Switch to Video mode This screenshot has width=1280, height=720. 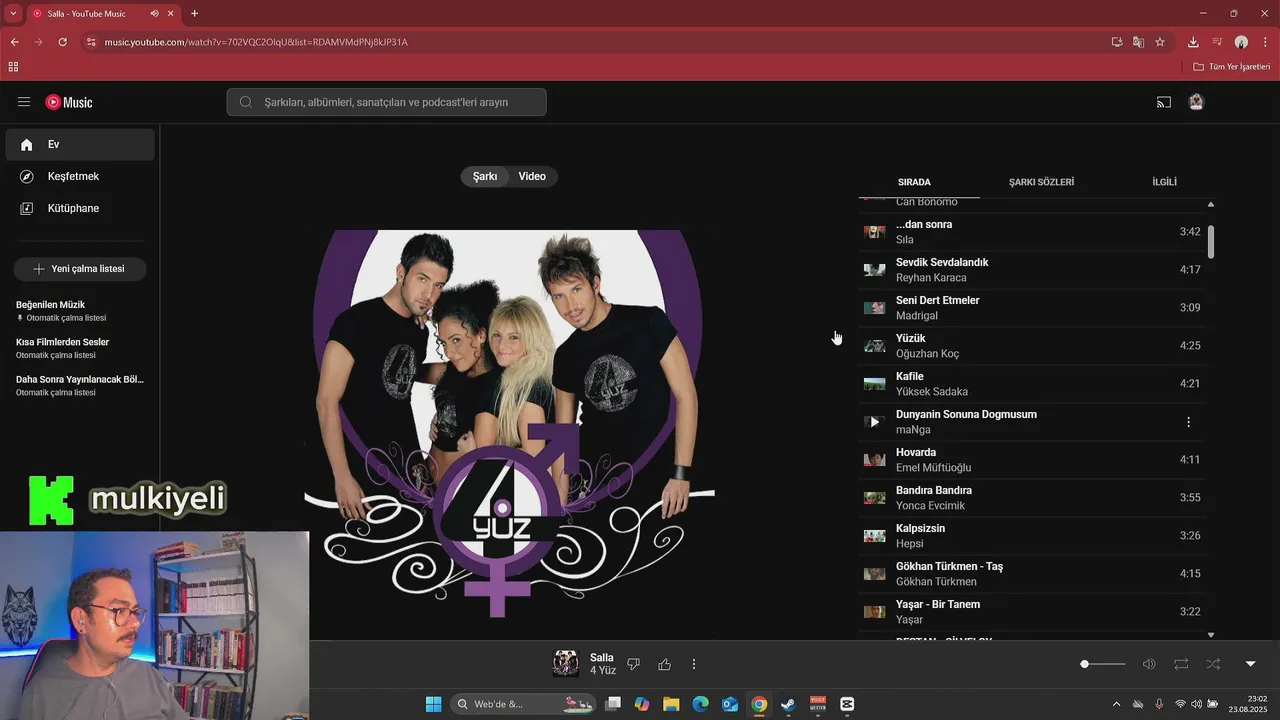(532, 176)
